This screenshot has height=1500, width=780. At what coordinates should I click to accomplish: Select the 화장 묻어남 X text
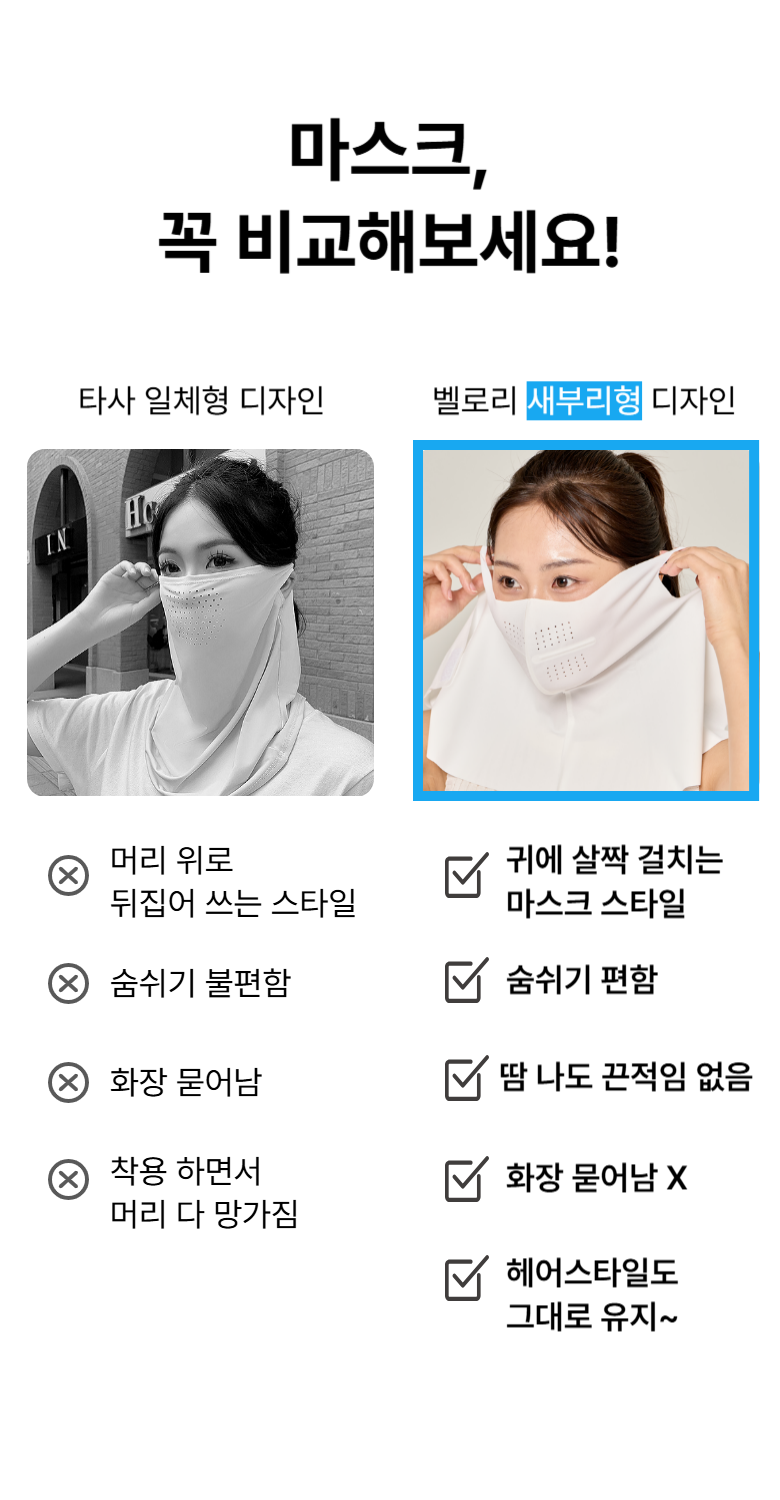pos(596,1178)
